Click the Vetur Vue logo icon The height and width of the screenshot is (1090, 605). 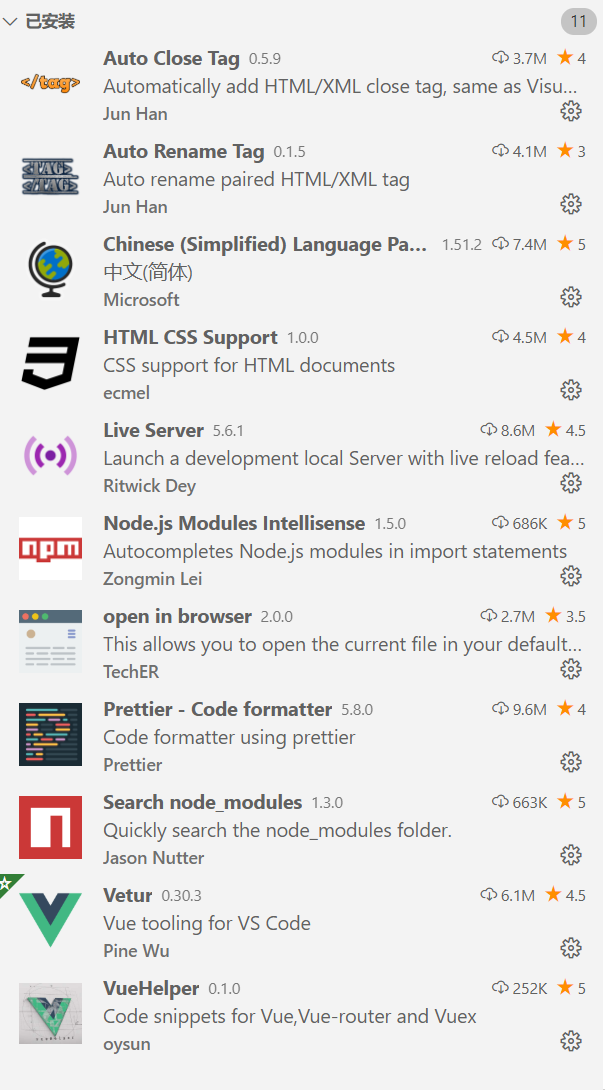(50, 920)
